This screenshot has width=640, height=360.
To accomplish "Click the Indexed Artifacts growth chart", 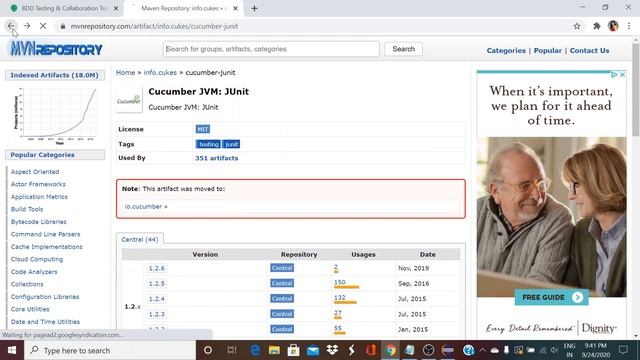I will click(55, 115).
